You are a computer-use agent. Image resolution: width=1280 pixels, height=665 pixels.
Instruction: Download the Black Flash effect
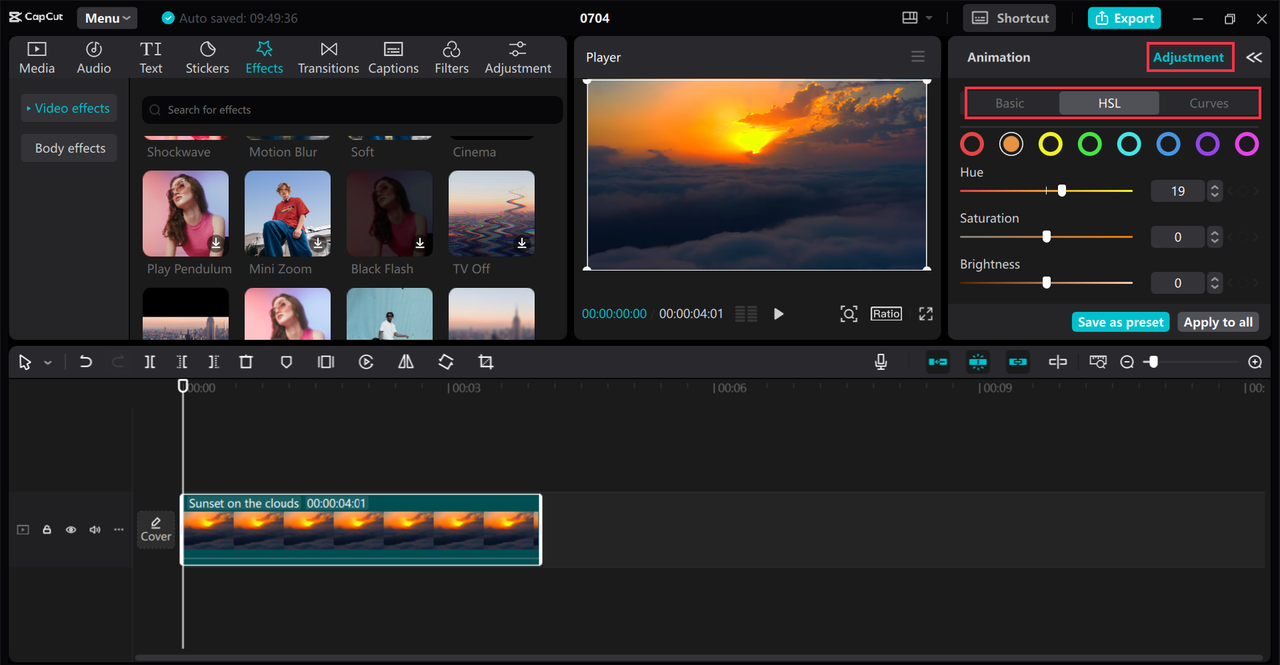[420, 243]
